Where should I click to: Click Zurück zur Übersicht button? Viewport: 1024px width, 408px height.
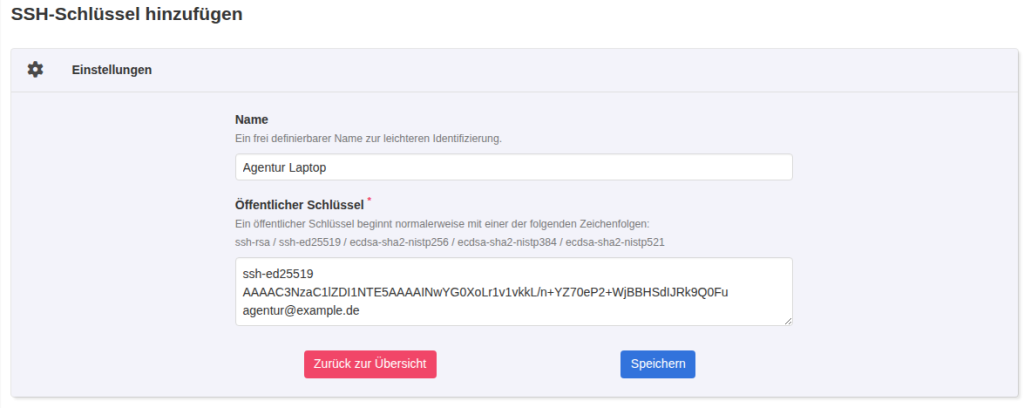(370, 364)
